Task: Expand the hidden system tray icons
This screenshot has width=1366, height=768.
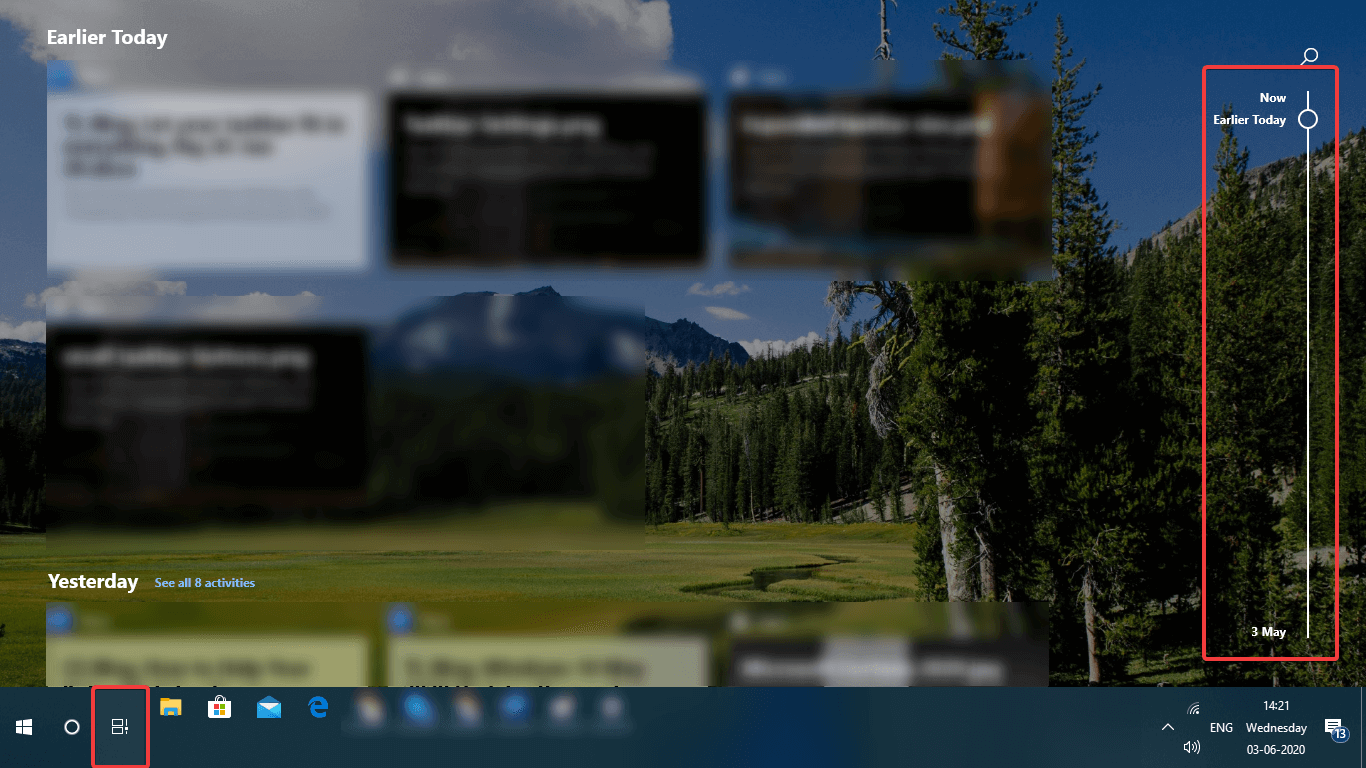Action: (x=1168, y=727)
